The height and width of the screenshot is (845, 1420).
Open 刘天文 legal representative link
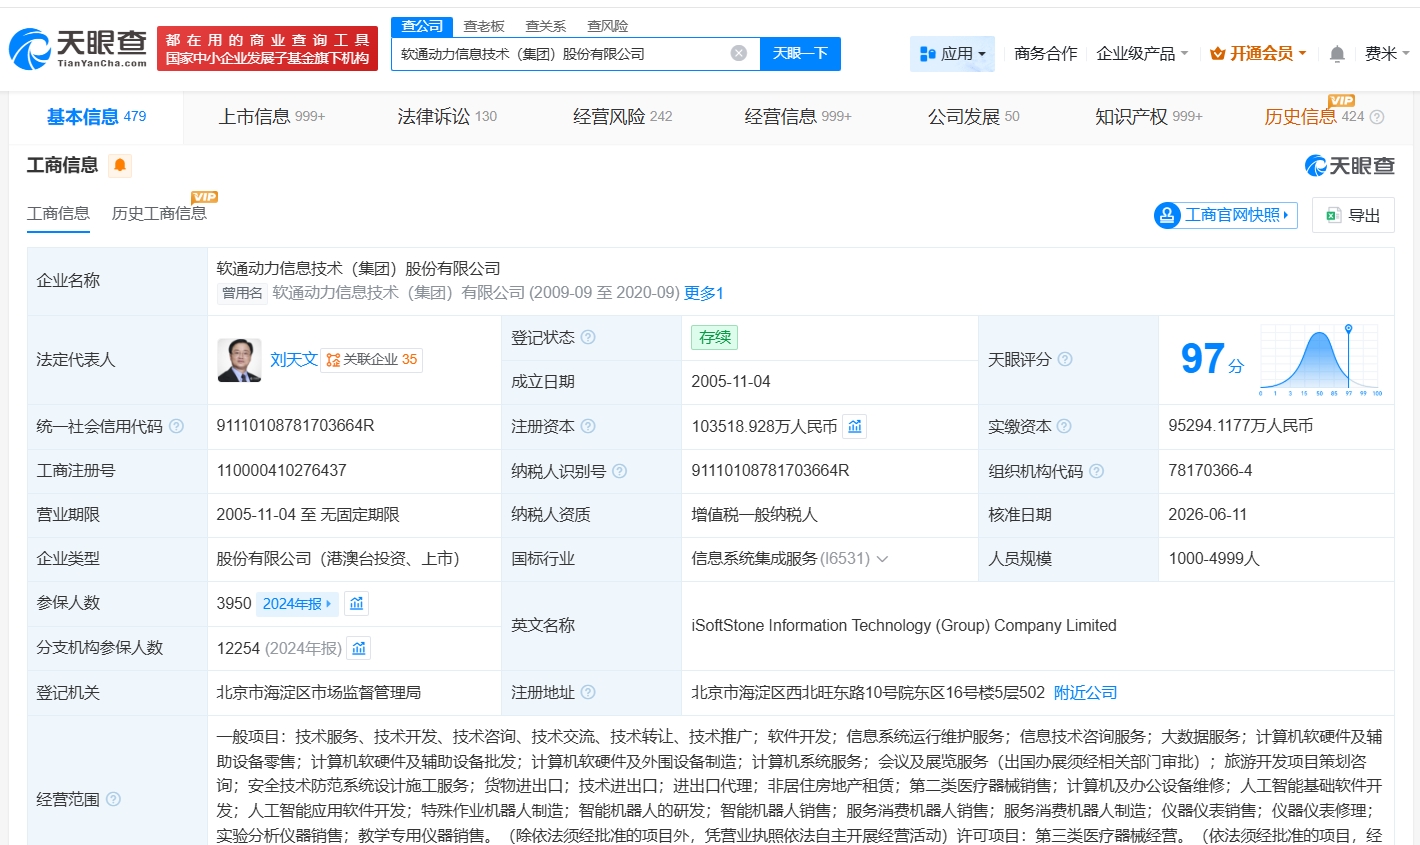294,360
